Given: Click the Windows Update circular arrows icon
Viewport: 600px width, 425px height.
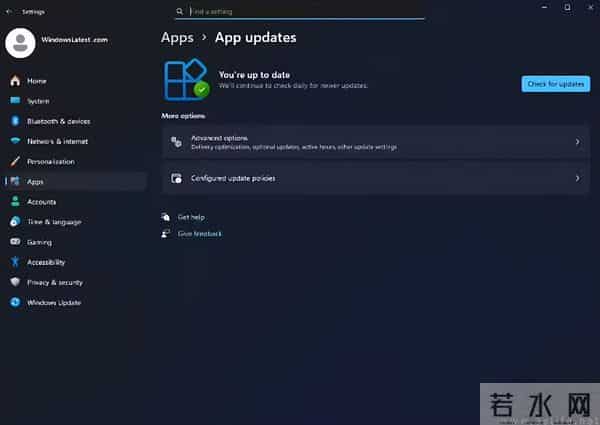Looking at the screenshot, I should click(15, 302).
